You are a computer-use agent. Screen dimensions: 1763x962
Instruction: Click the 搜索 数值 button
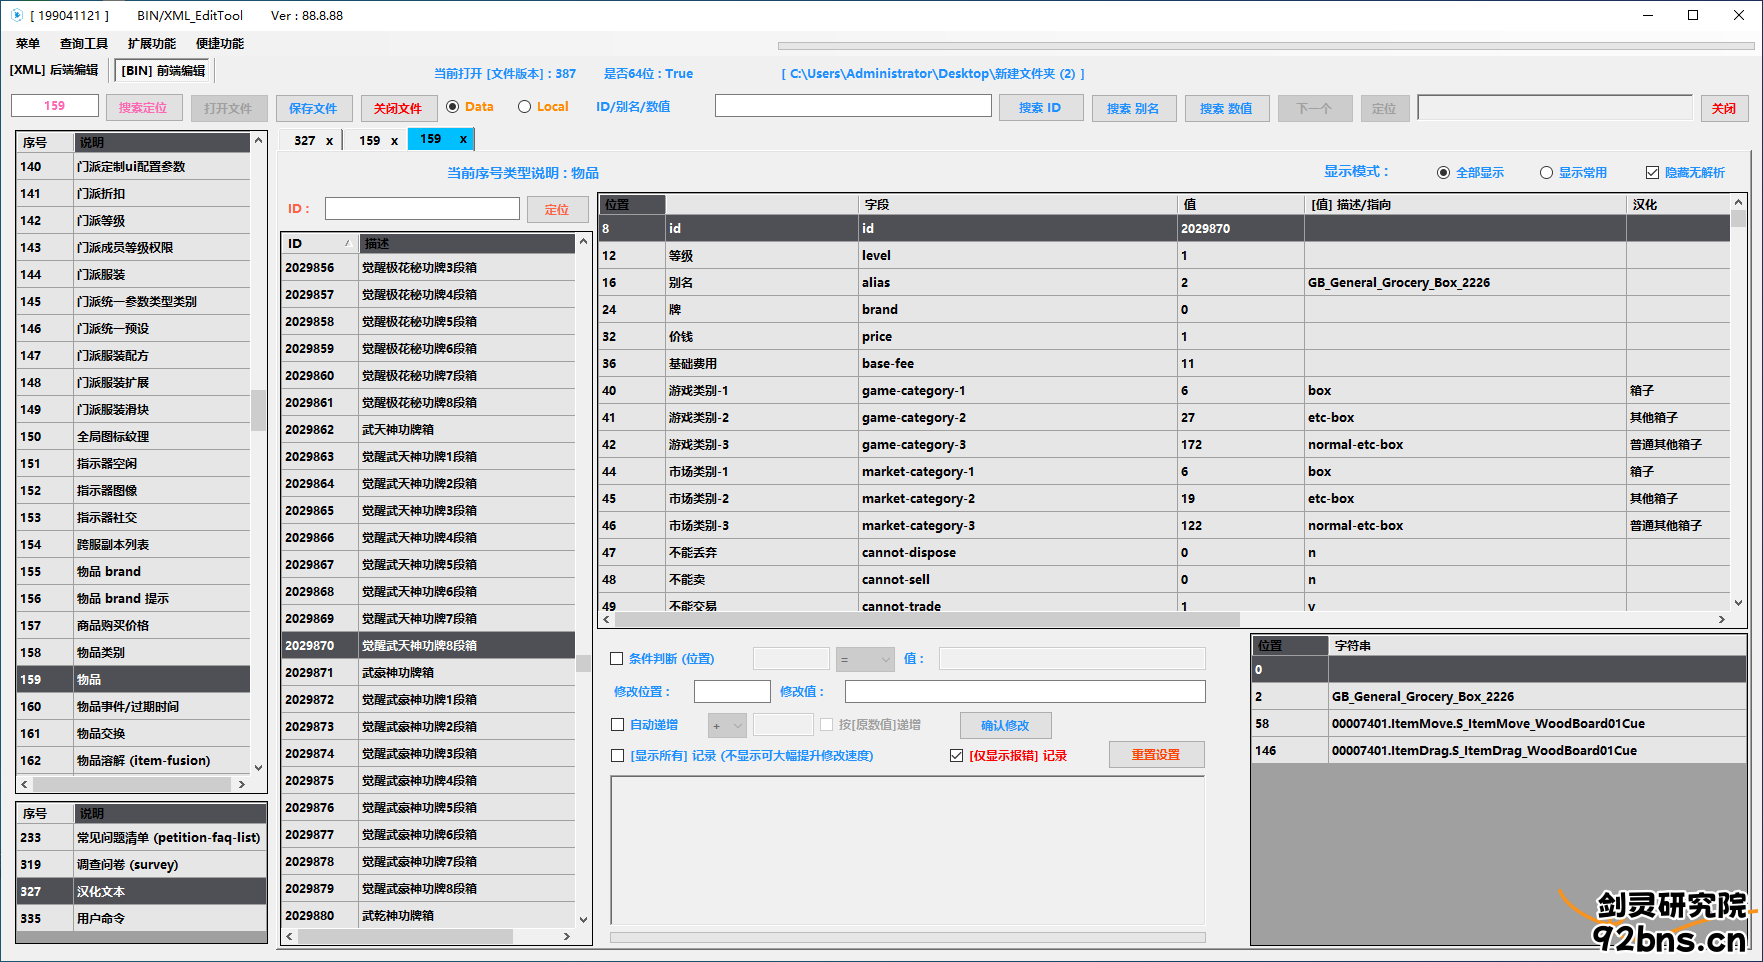point(1226,108)
